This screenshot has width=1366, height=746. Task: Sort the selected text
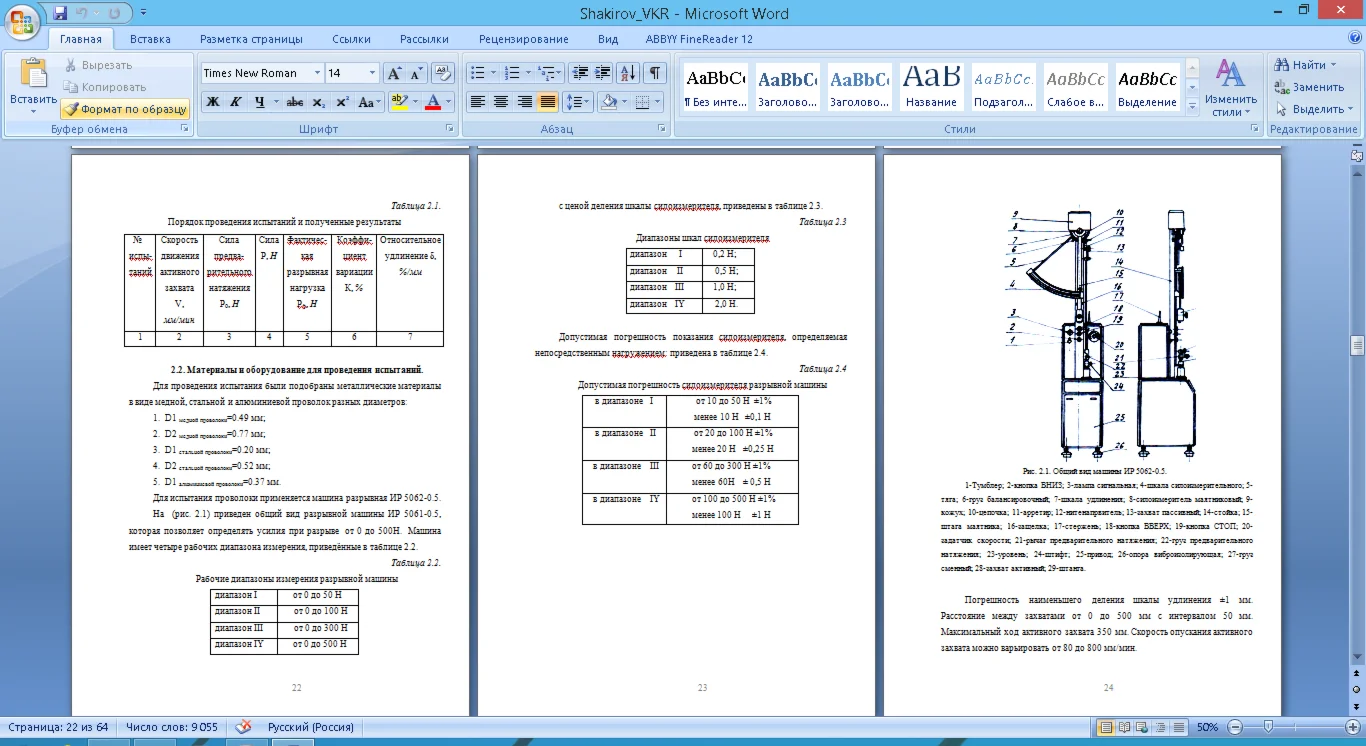(x=629, y=73)
